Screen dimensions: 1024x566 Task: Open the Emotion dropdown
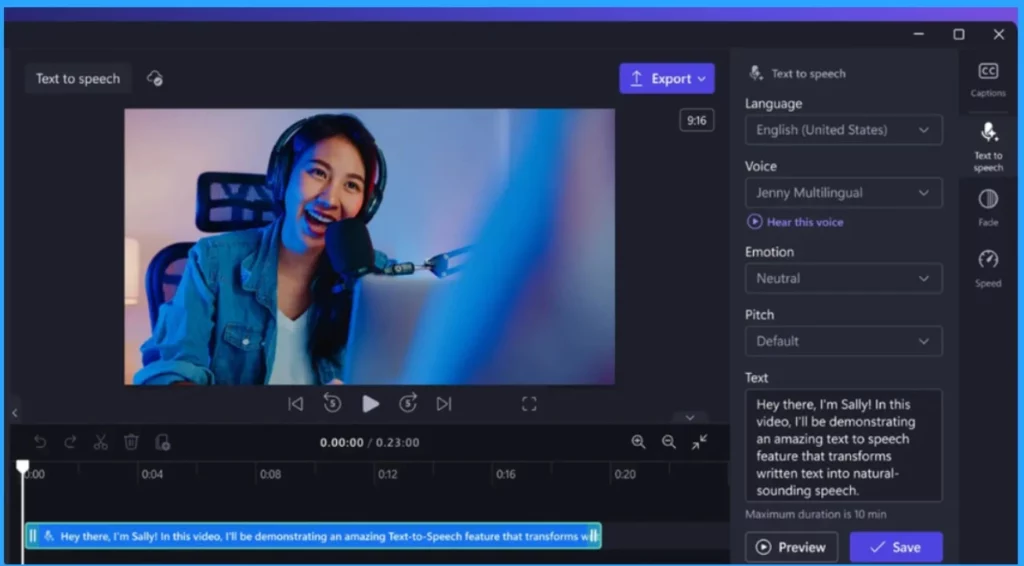843,278
